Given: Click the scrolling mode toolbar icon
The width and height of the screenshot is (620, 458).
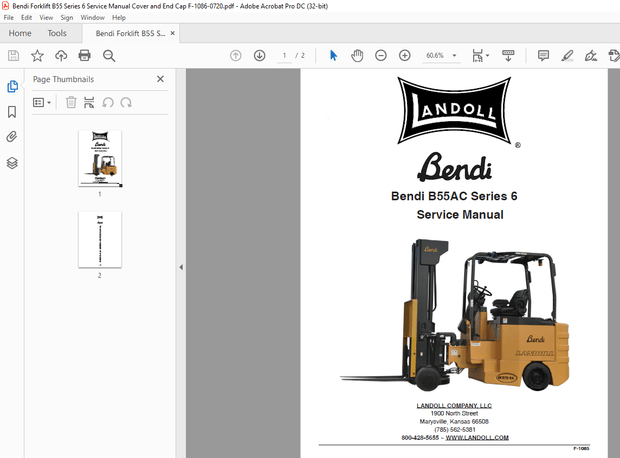Looking at the screenshot, I should (508, 56).
